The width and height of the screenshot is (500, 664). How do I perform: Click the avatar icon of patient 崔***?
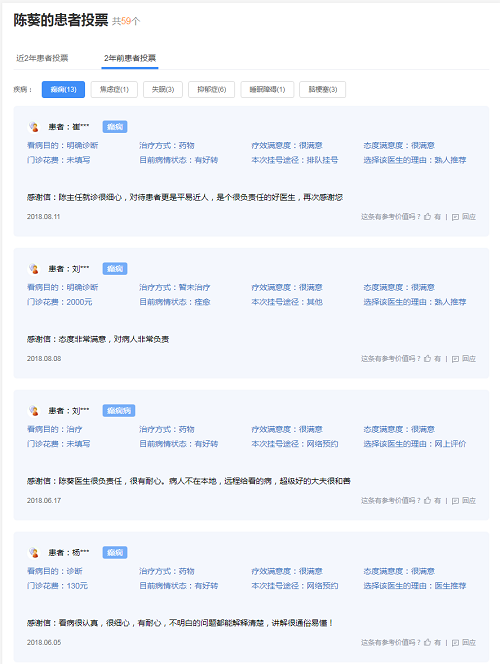33,127
